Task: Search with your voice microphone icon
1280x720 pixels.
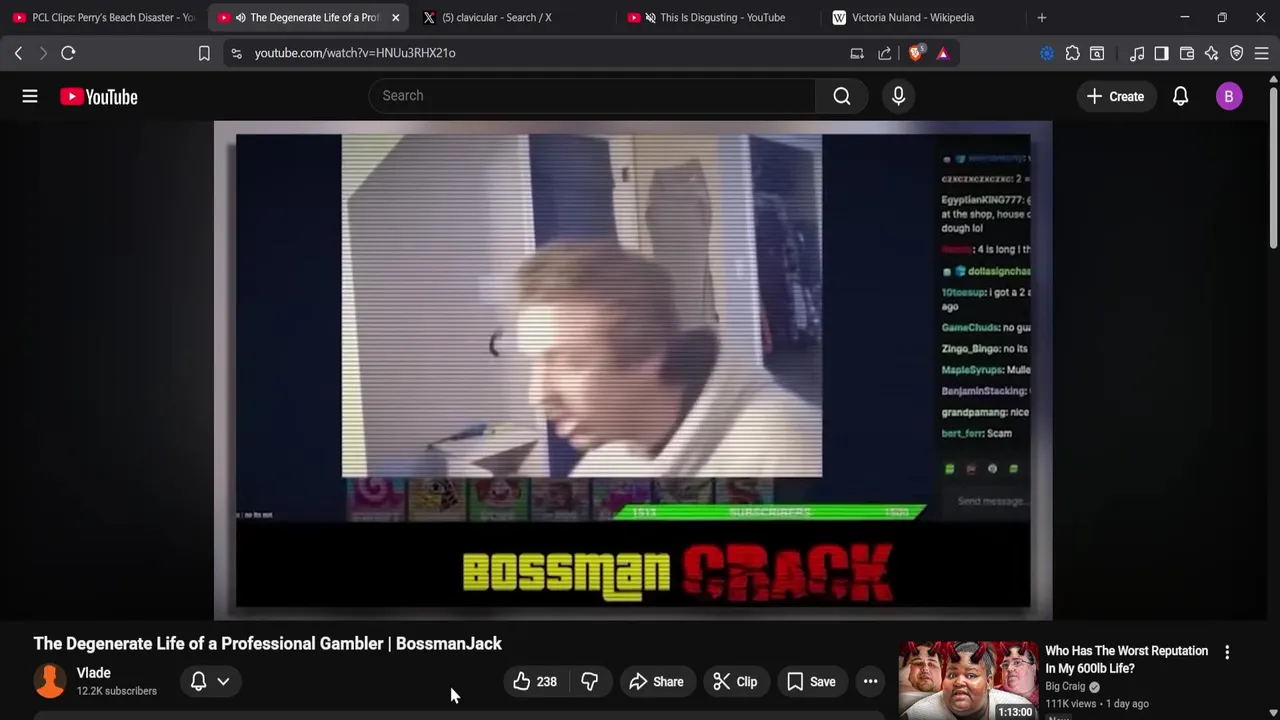Action: (x=898, y=96)
